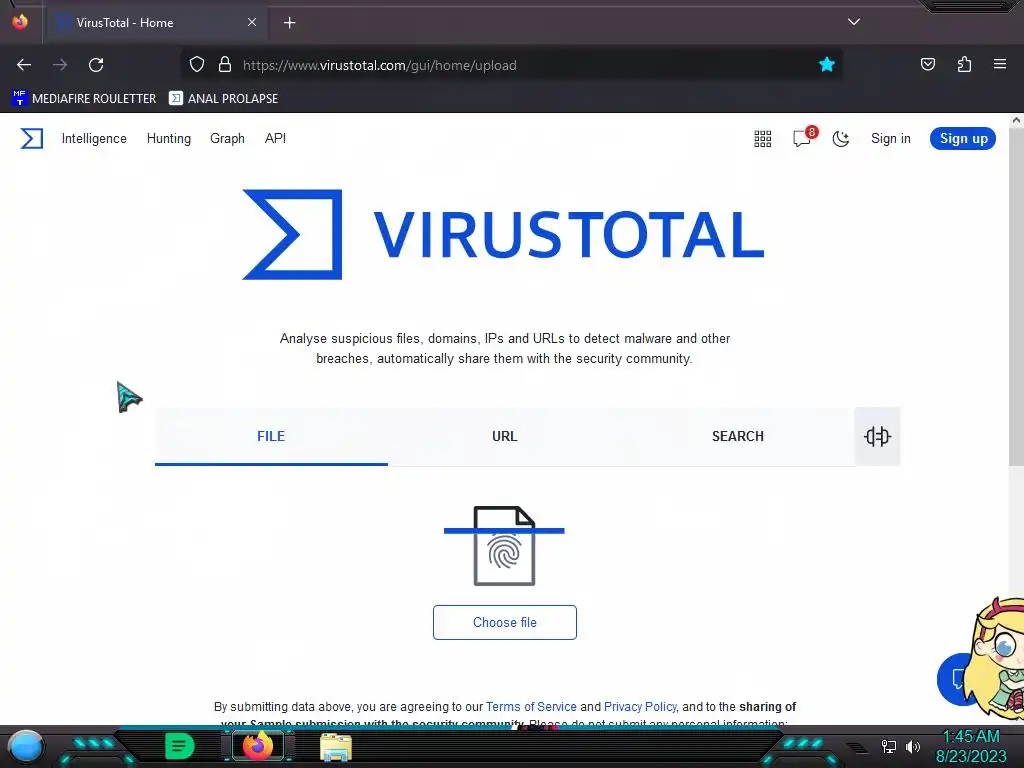Image resolution: width=1024 pixels, height=768 pixels.
Task: Open API menu item
Action: coord(275,138)
